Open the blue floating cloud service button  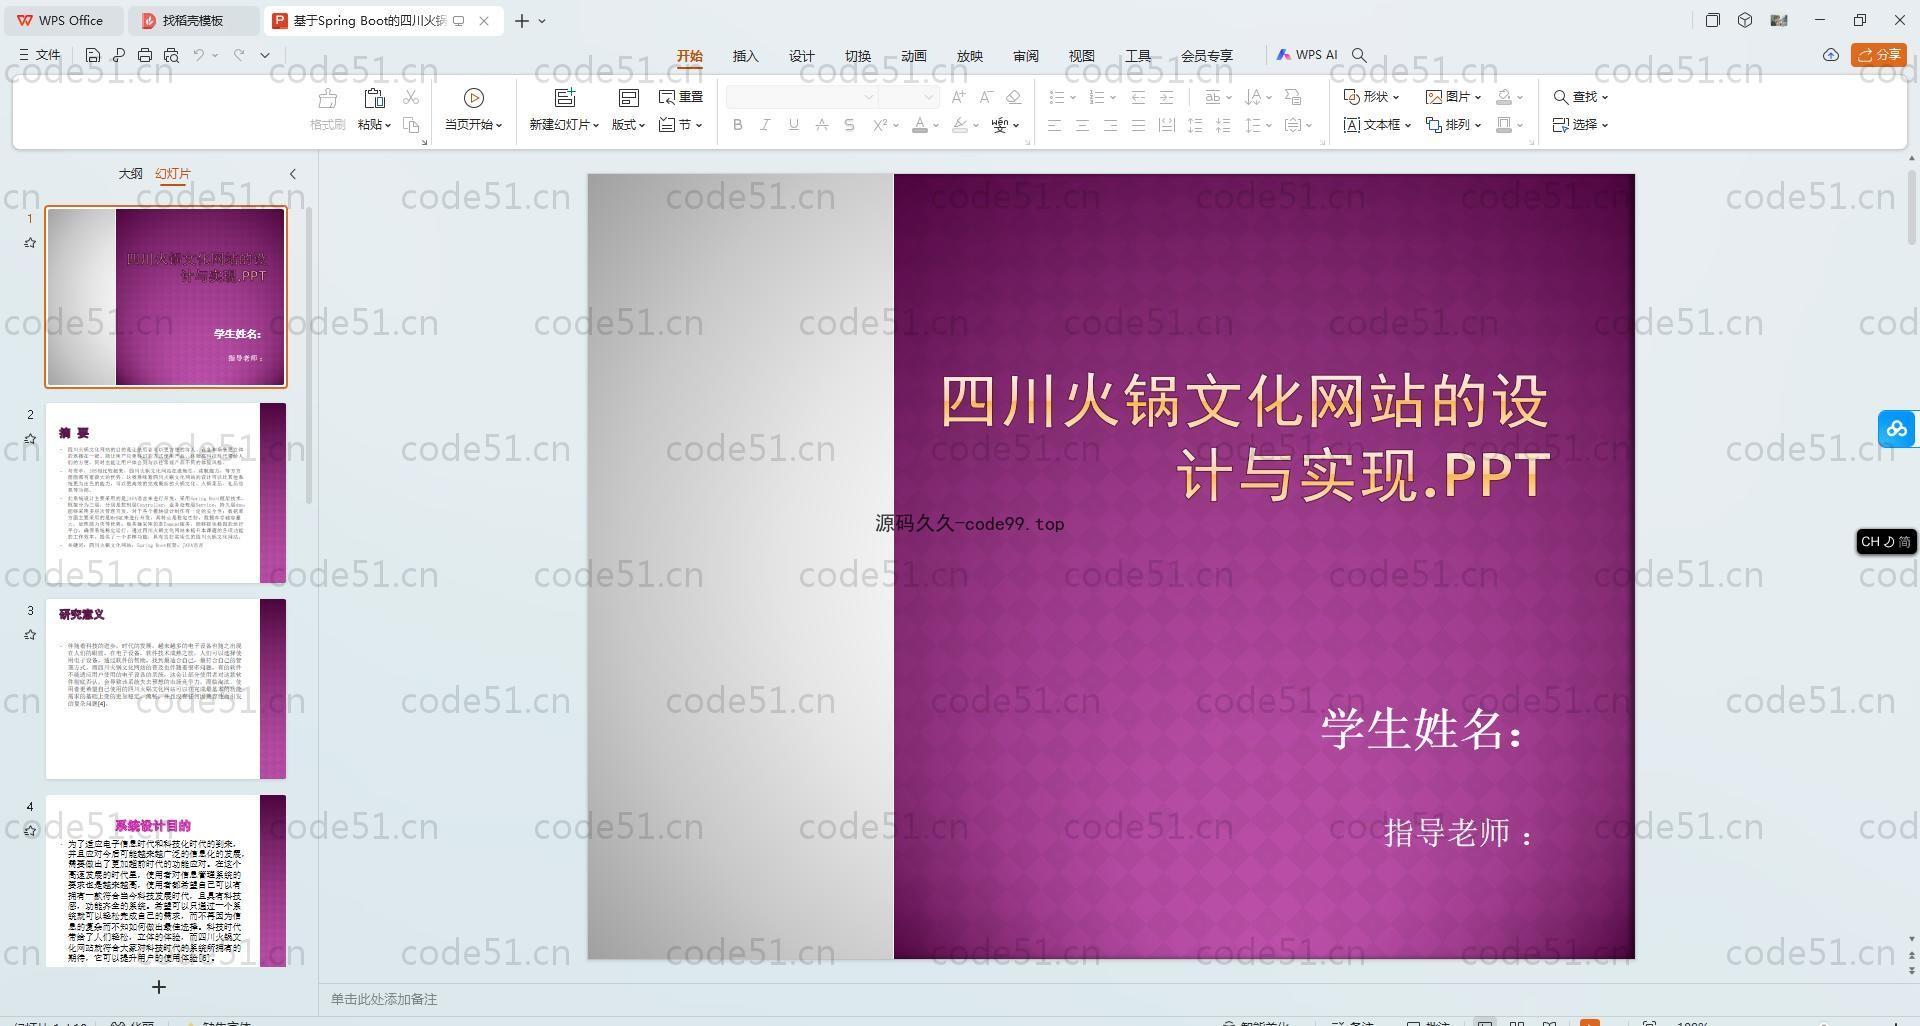point(1897,429)
